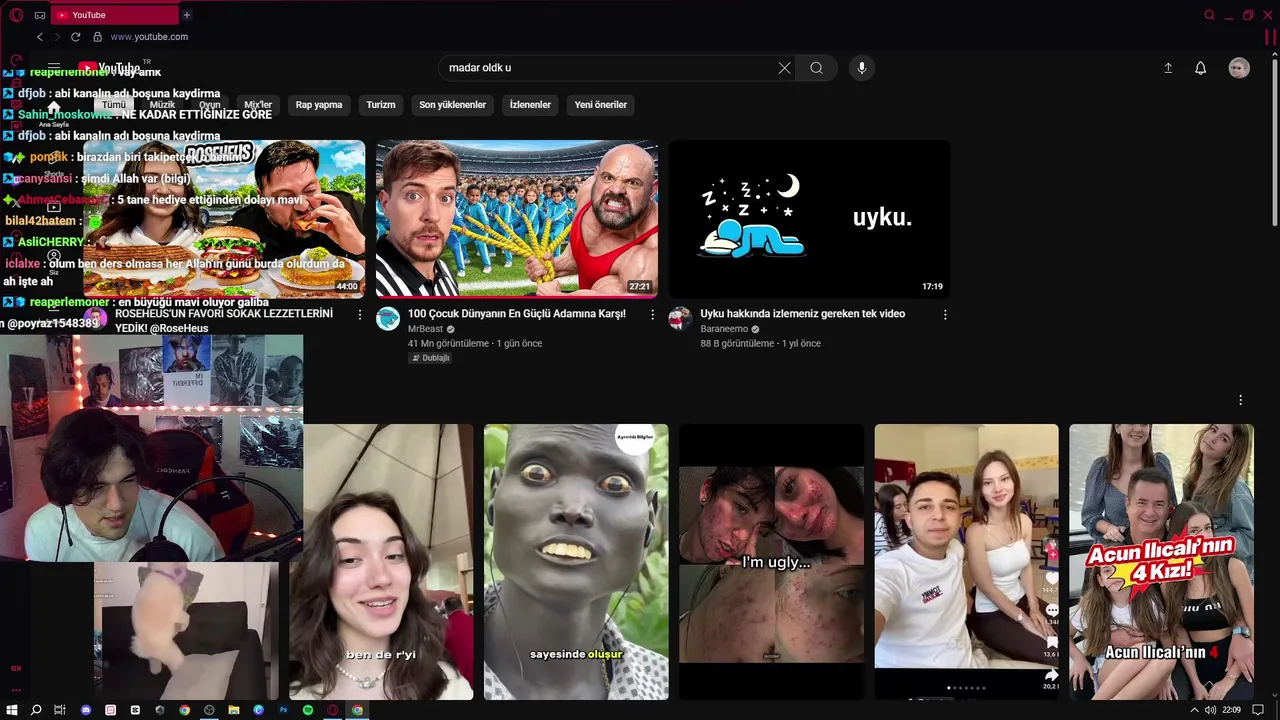
Task: Open YouTube guide hamburger menu
Action: (54, 68)
